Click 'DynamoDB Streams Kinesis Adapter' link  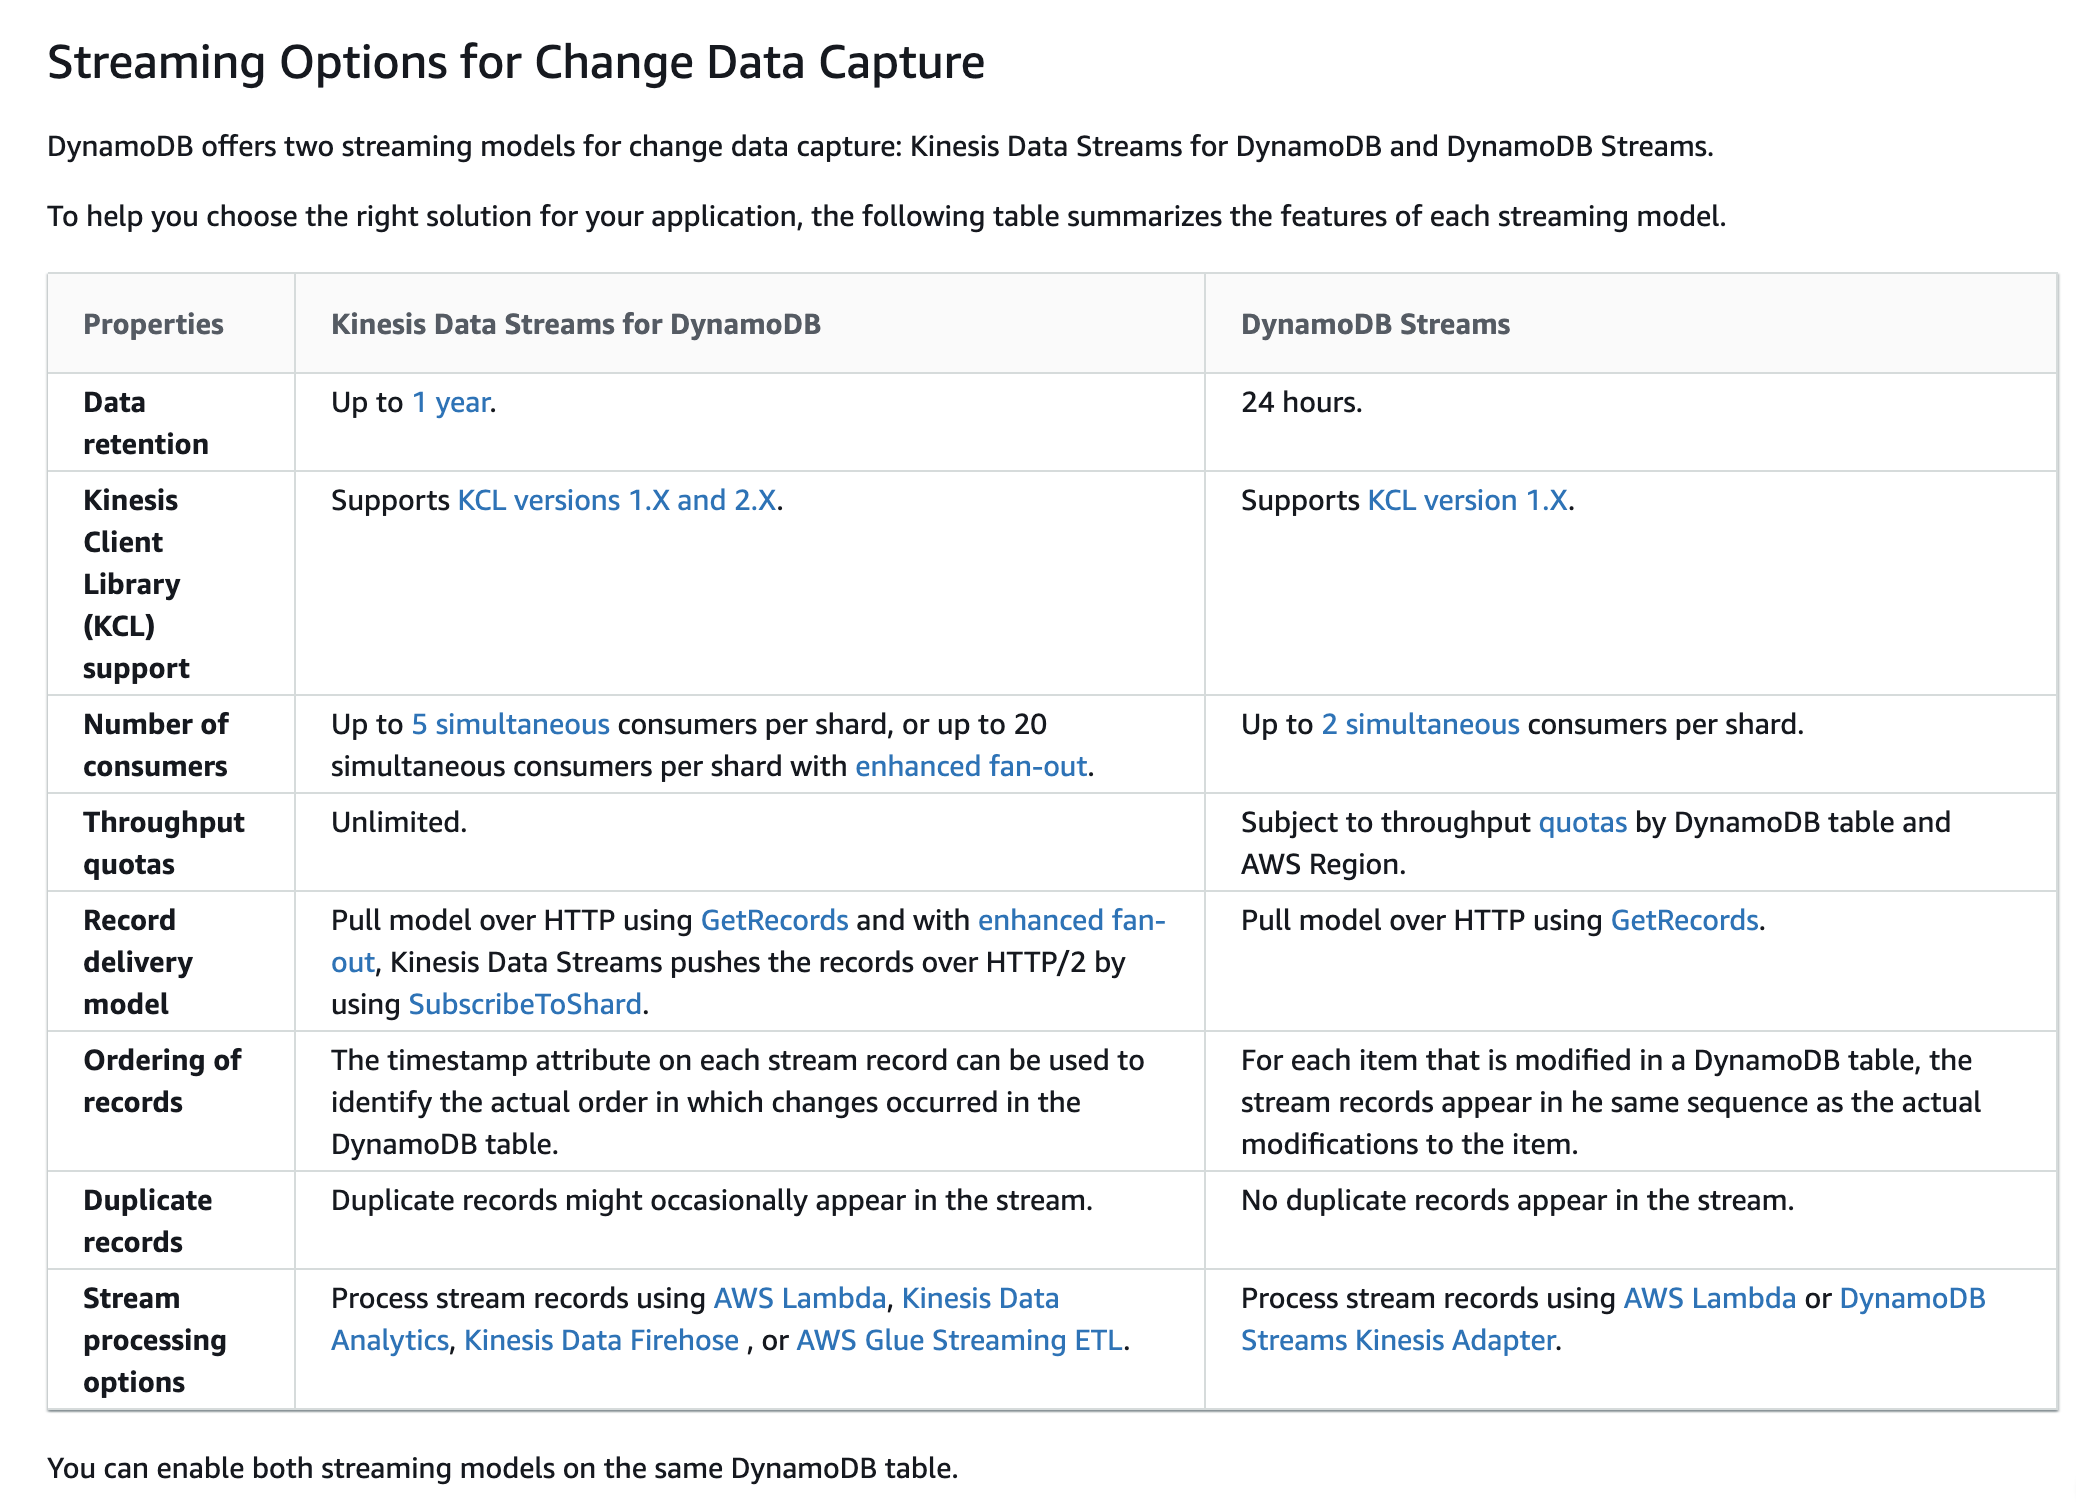[1912, 1298]
